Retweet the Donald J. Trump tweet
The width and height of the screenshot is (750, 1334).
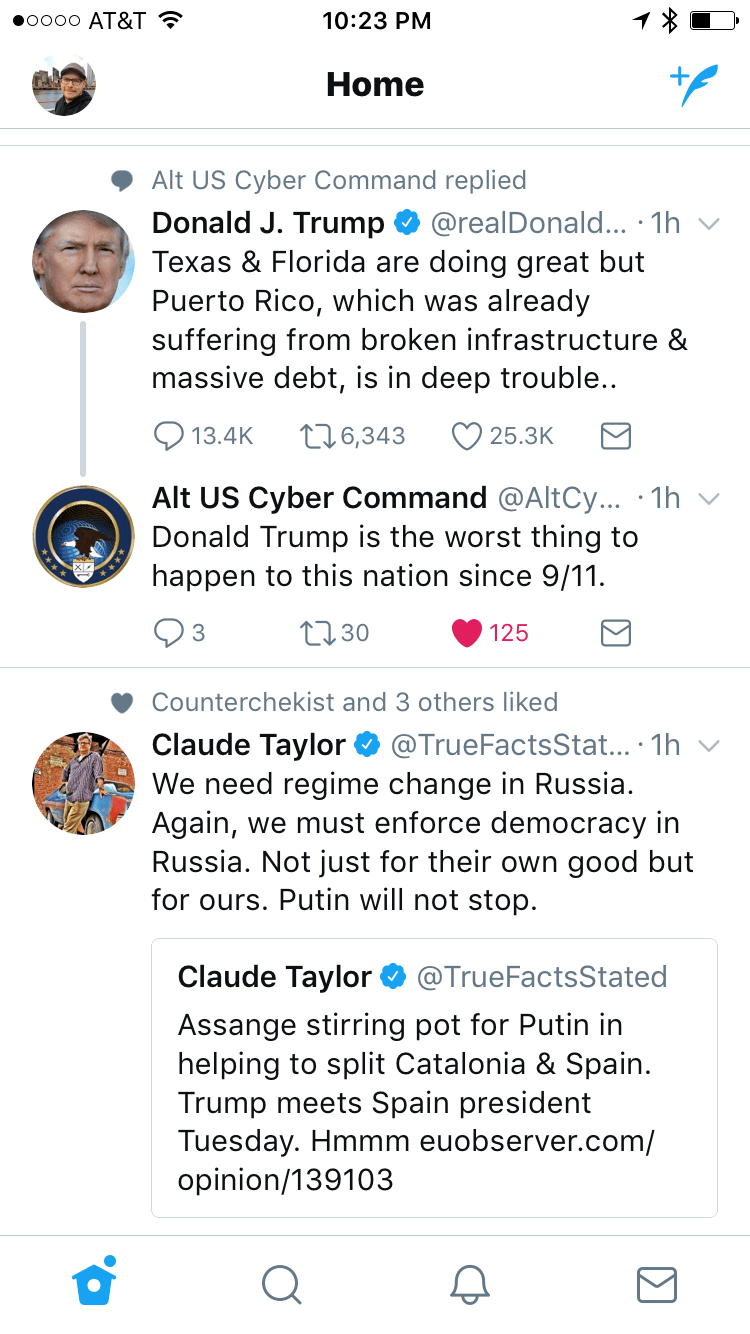click(316, 436)
